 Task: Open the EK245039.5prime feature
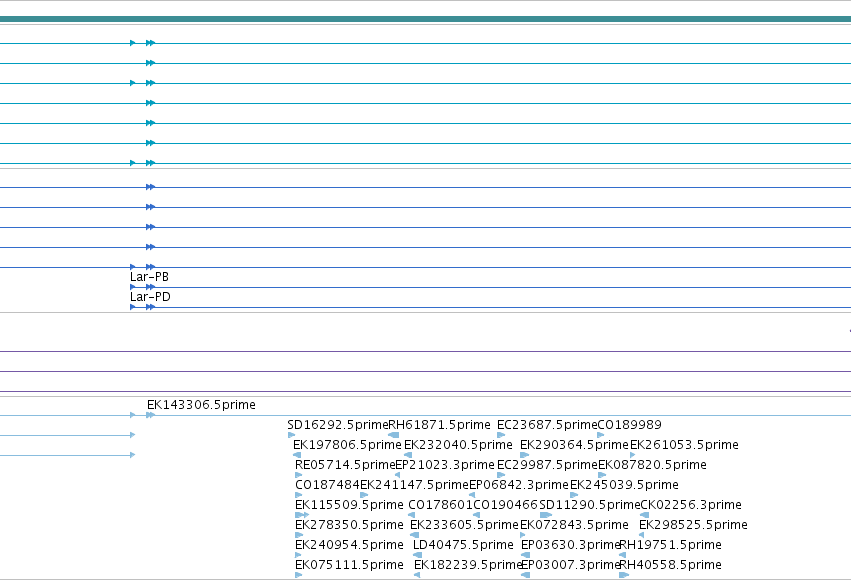click(624, 485)
